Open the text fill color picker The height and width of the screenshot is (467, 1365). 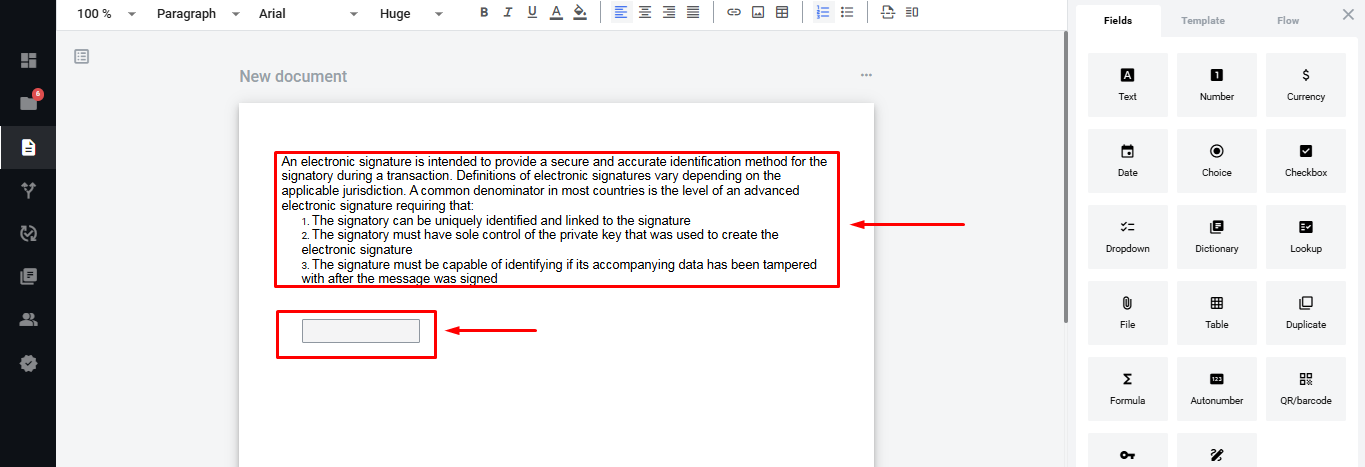click(580, 13)
